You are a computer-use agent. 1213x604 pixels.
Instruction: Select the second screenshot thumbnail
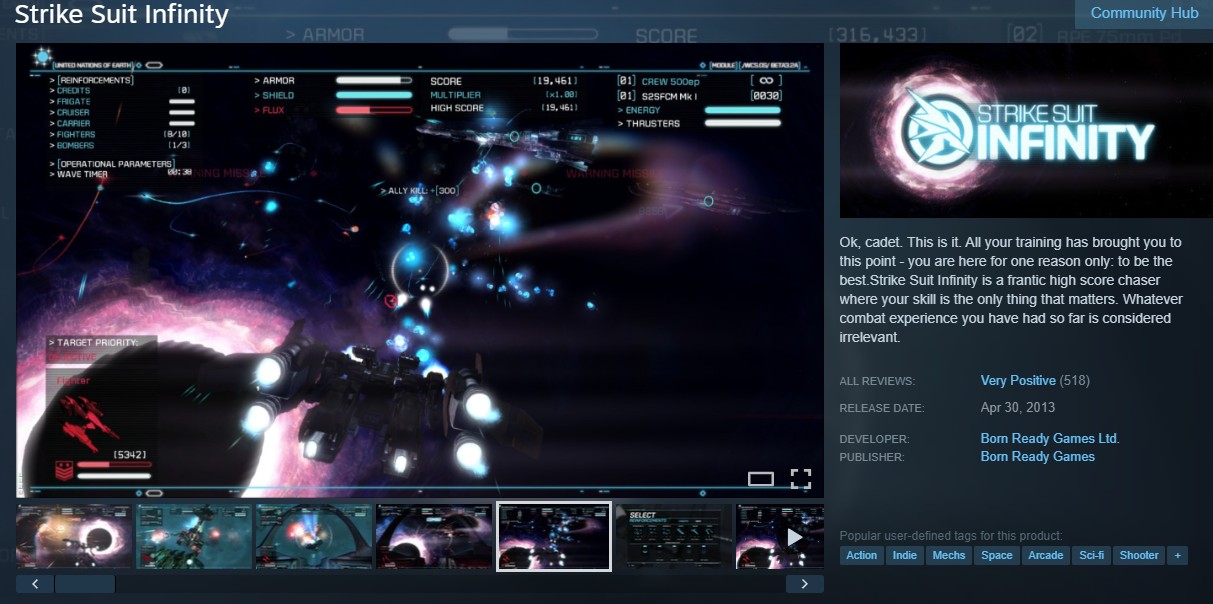(x=194, y=537)
